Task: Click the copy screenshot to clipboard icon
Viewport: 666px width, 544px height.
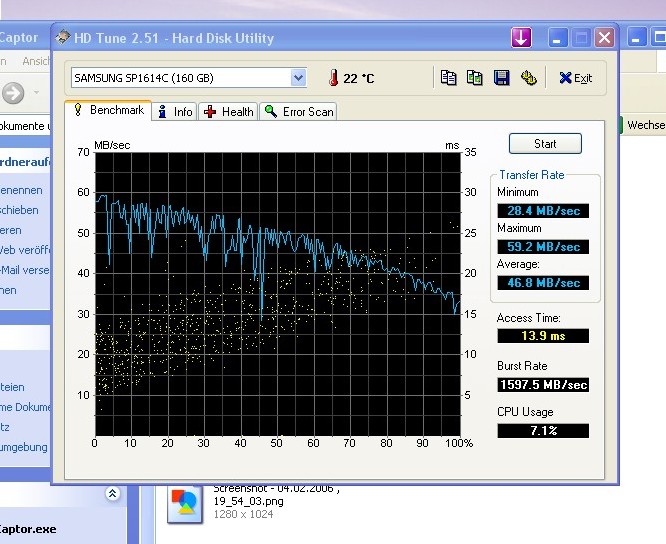Action: [x=474, y=78]
